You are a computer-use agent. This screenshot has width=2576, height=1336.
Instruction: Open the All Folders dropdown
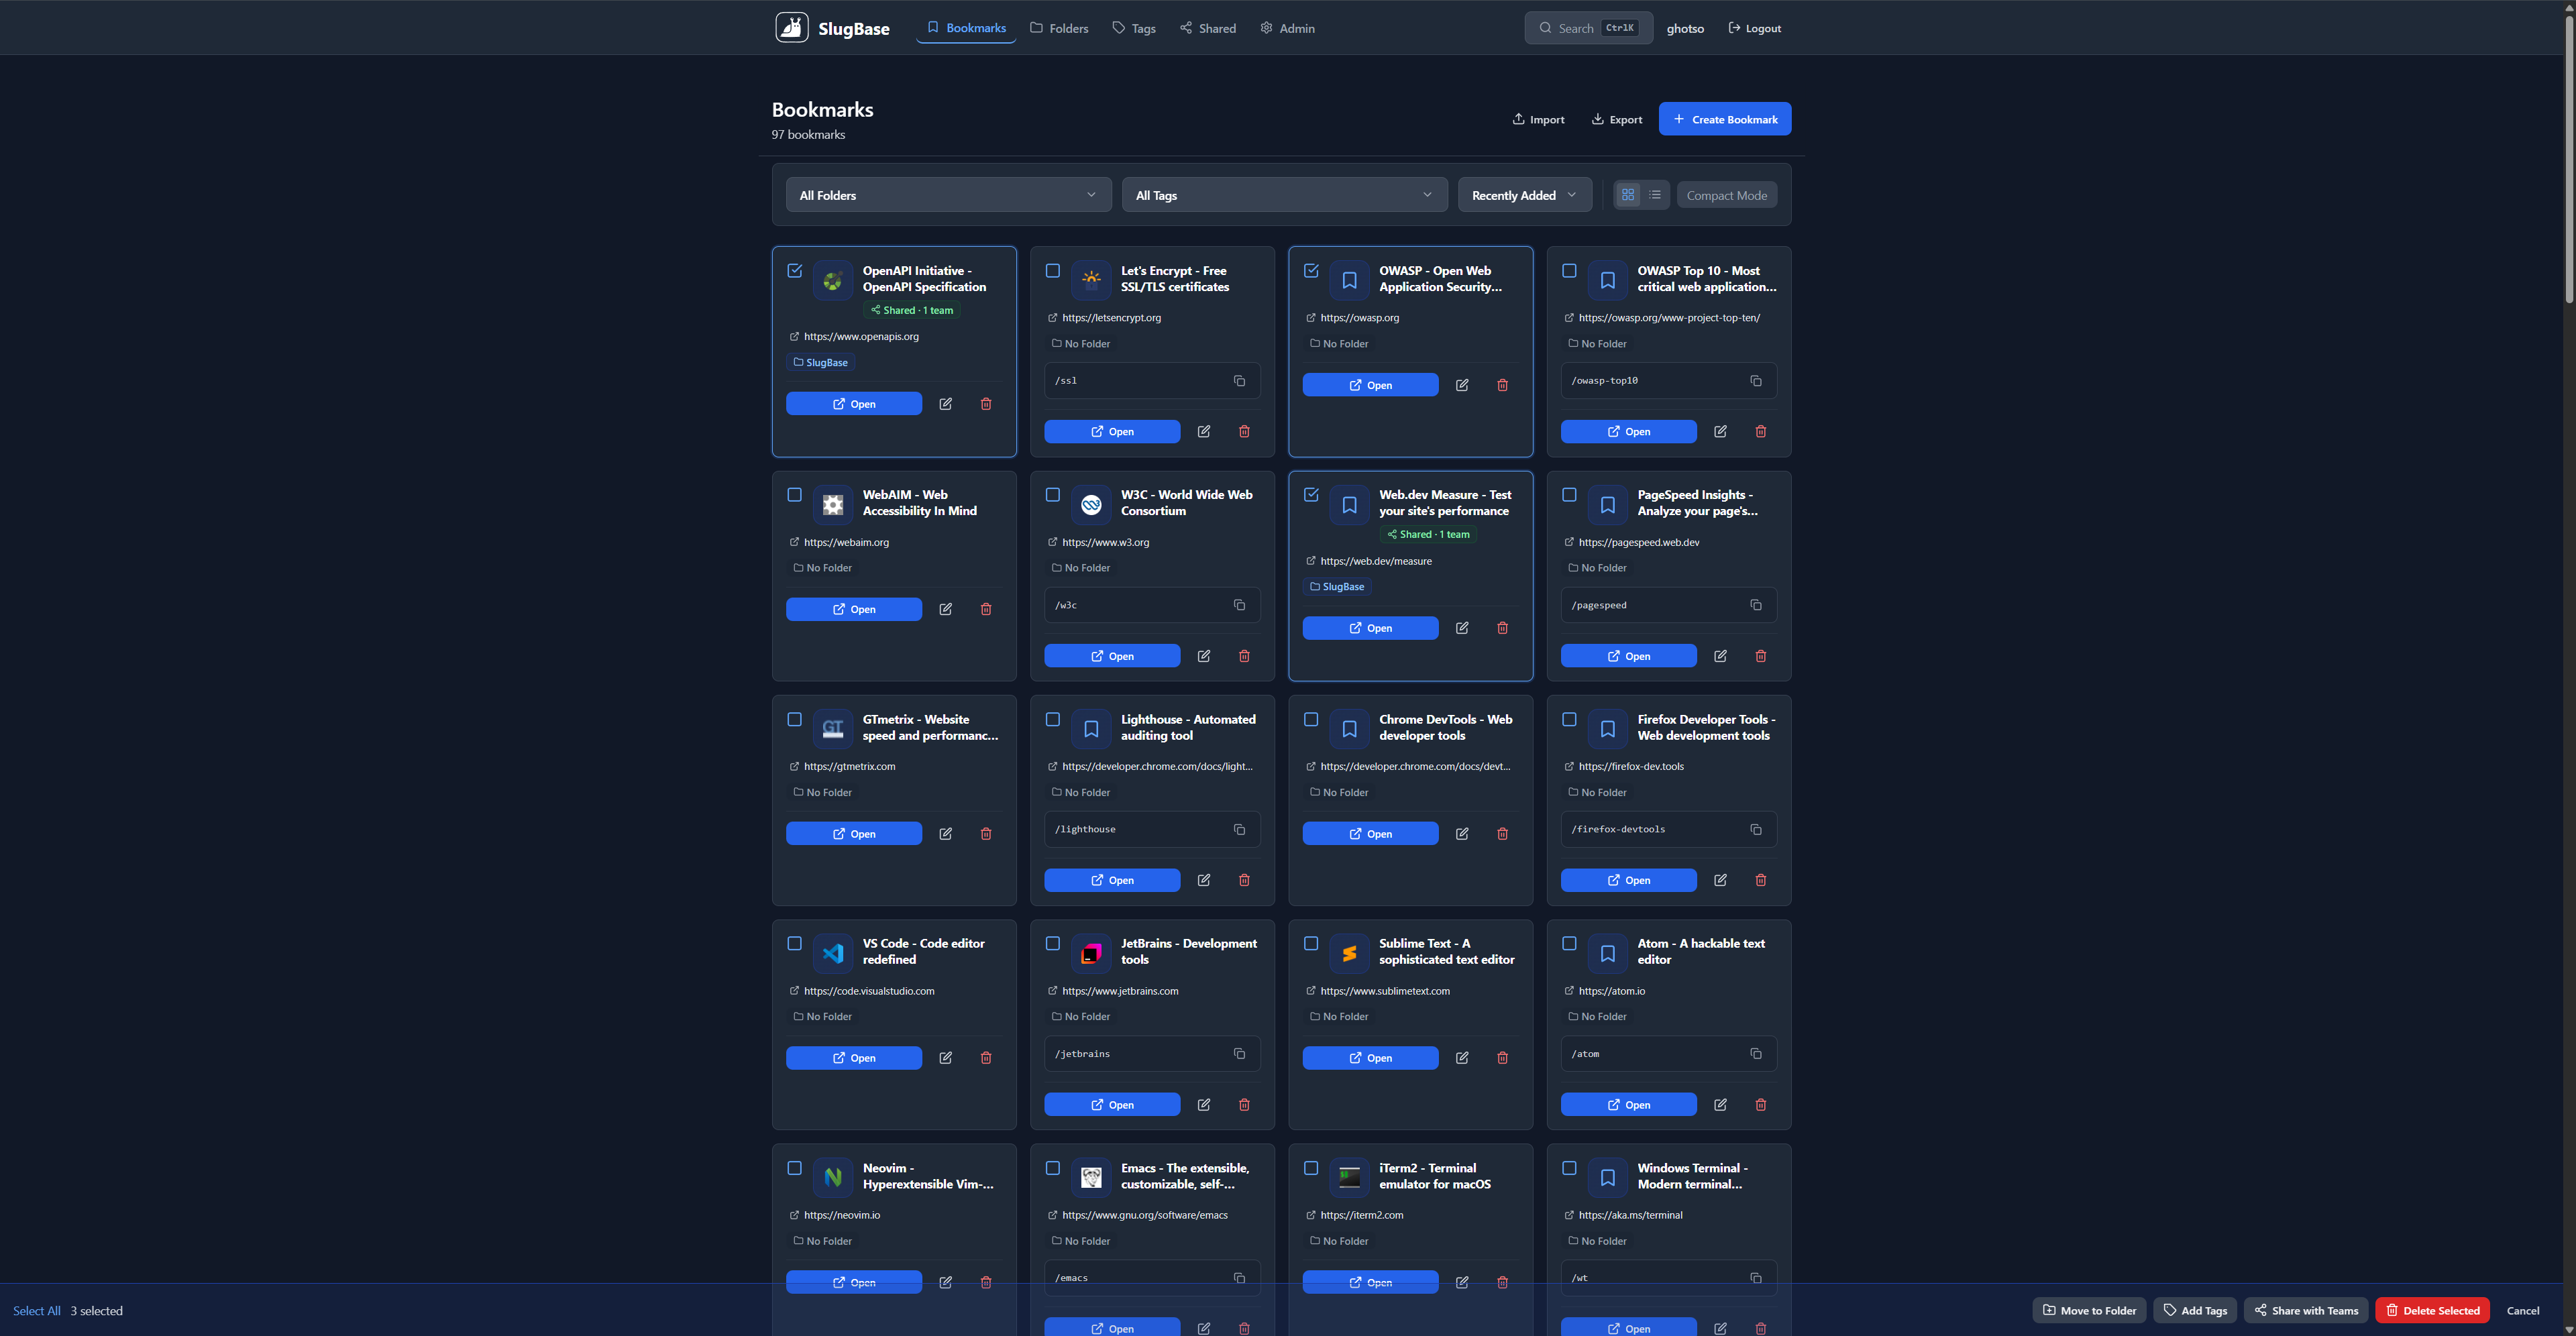(x=947, y=194)
